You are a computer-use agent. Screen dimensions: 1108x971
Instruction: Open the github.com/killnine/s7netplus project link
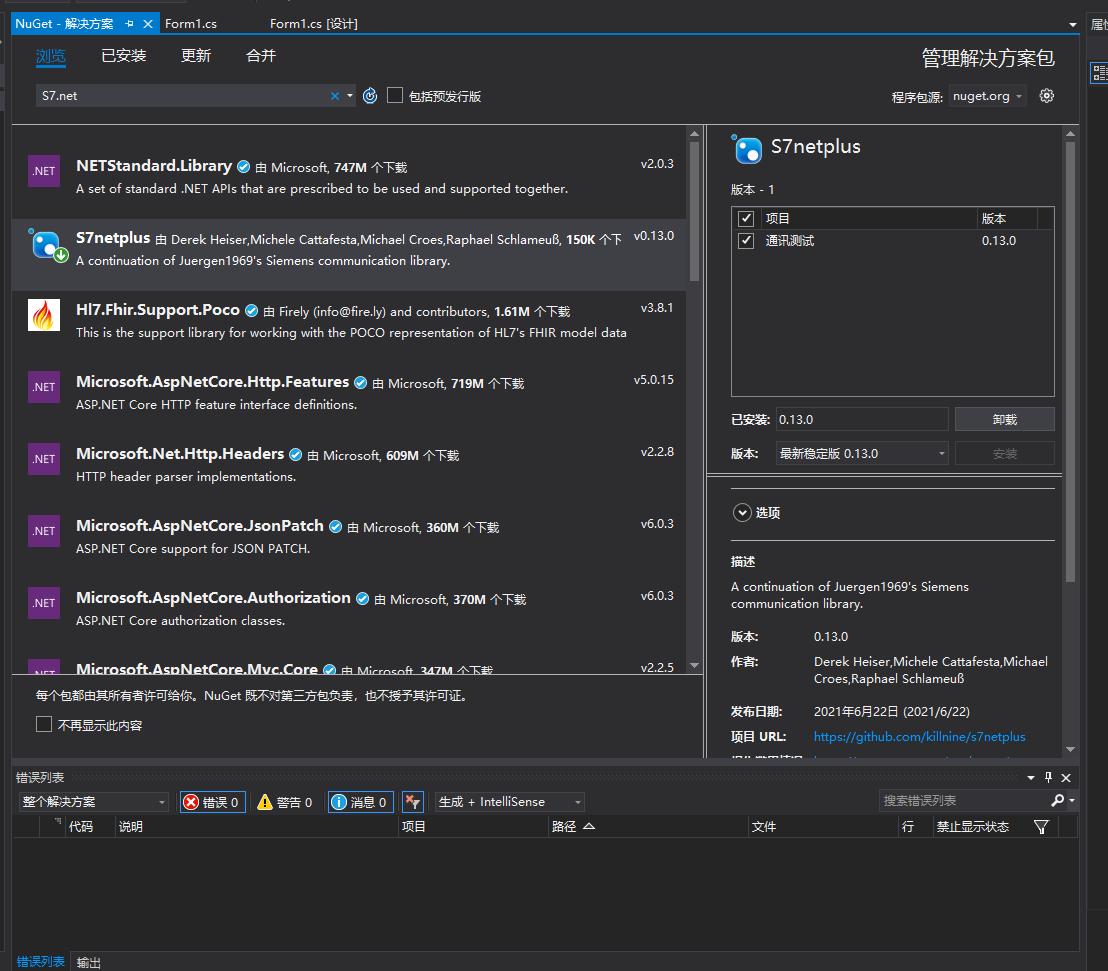coord(919,736)
